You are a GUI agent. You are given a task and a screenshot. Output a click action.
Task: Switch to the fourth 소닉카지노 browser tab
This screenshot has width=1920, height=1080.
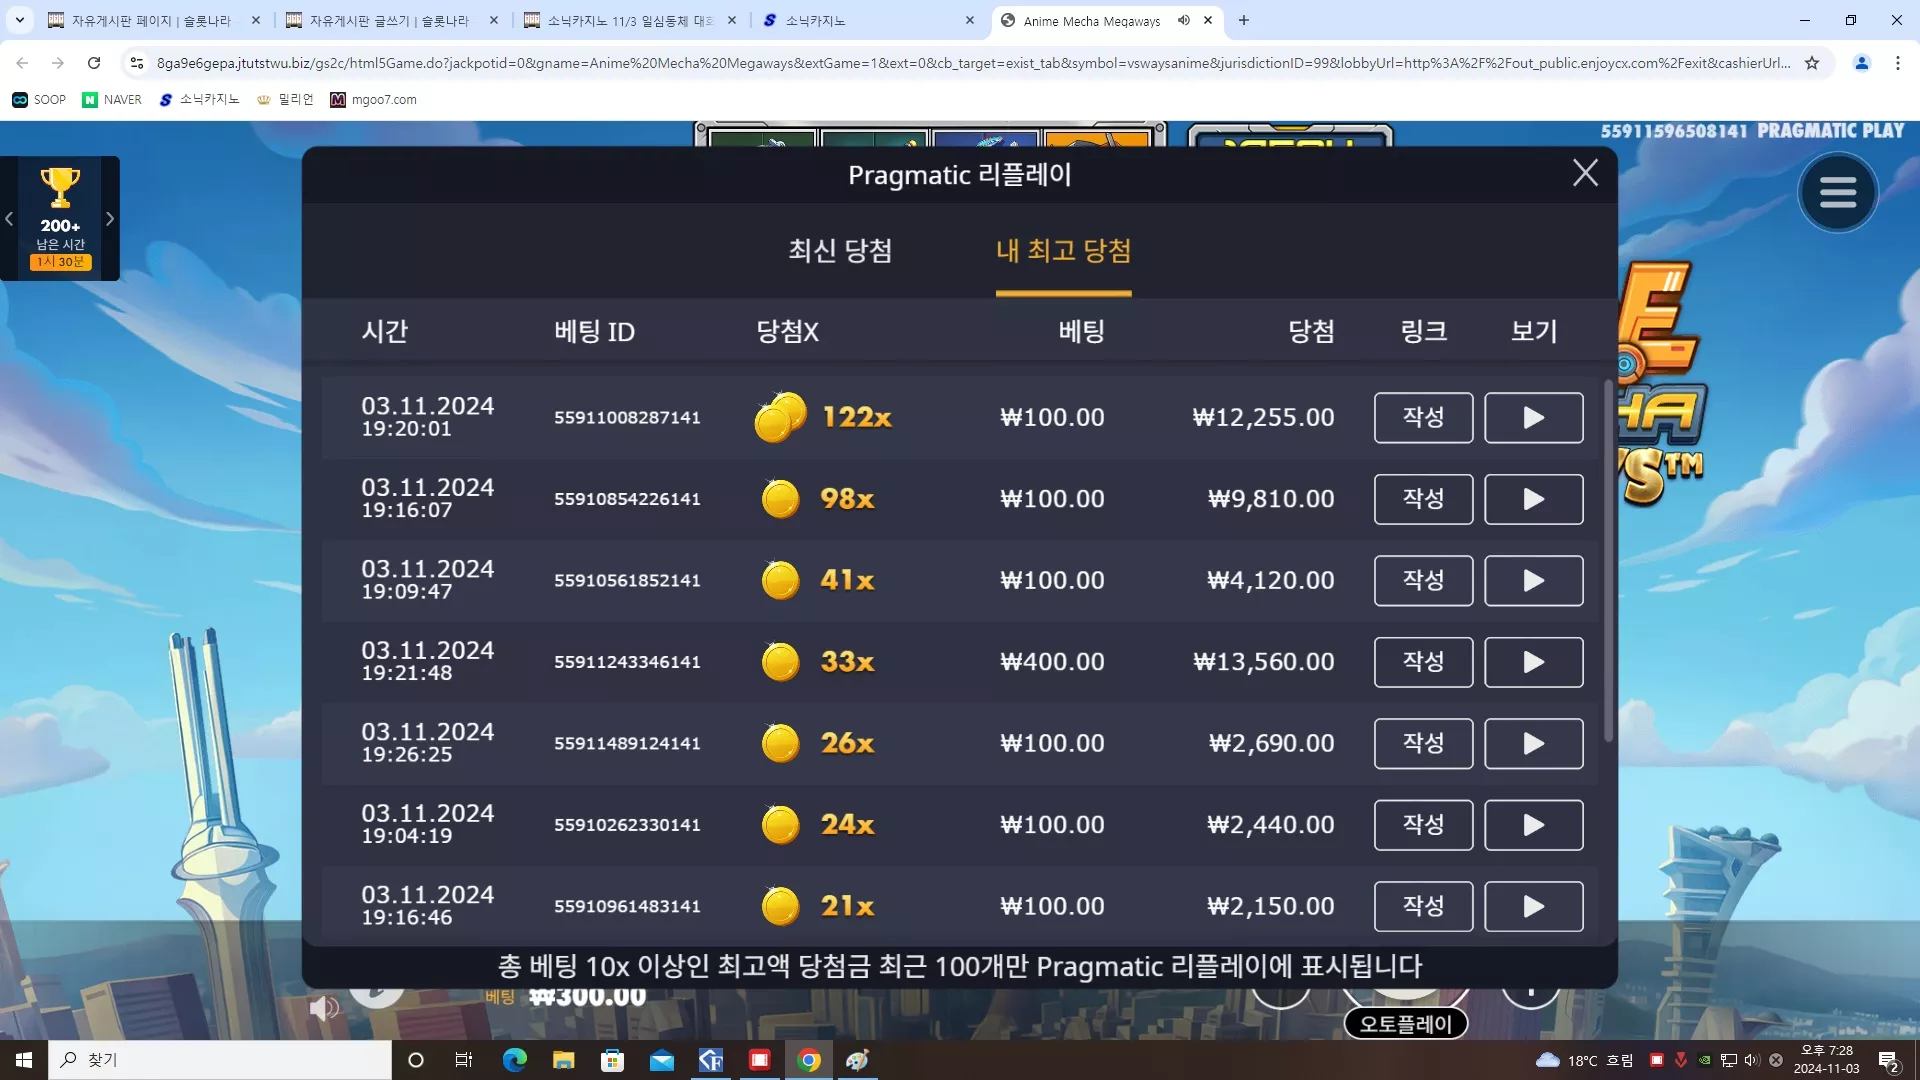(x=865, y=20)
